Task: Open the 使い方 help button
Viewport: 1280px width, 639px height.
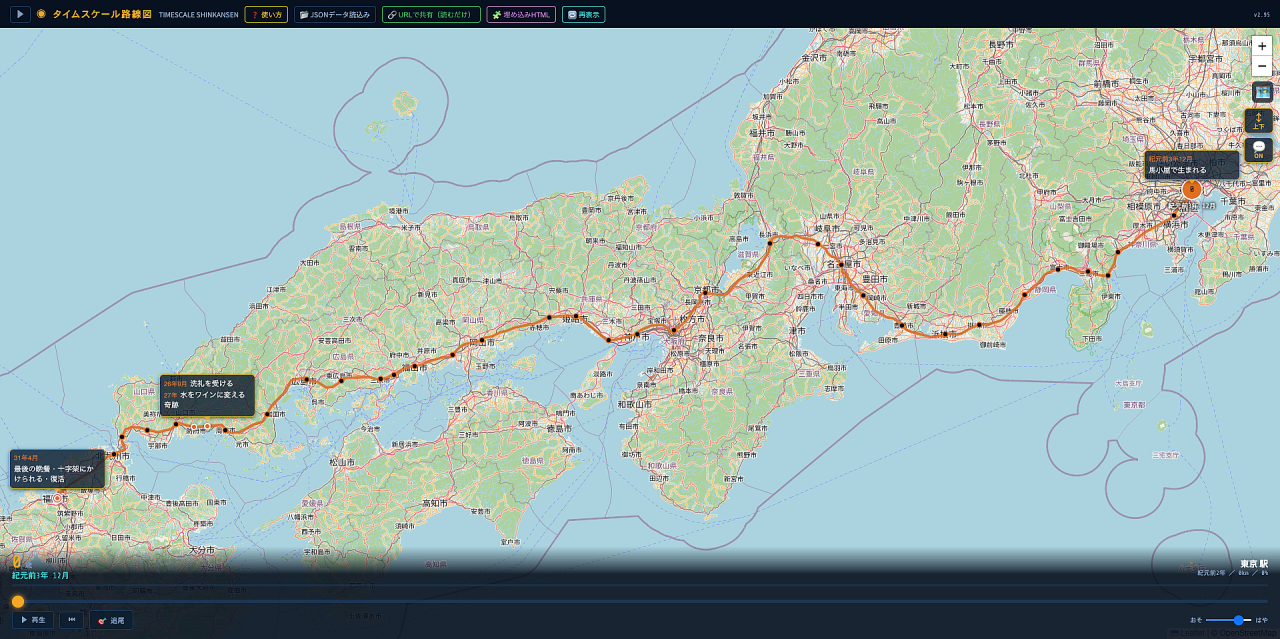Action: (x=266, y=15)
